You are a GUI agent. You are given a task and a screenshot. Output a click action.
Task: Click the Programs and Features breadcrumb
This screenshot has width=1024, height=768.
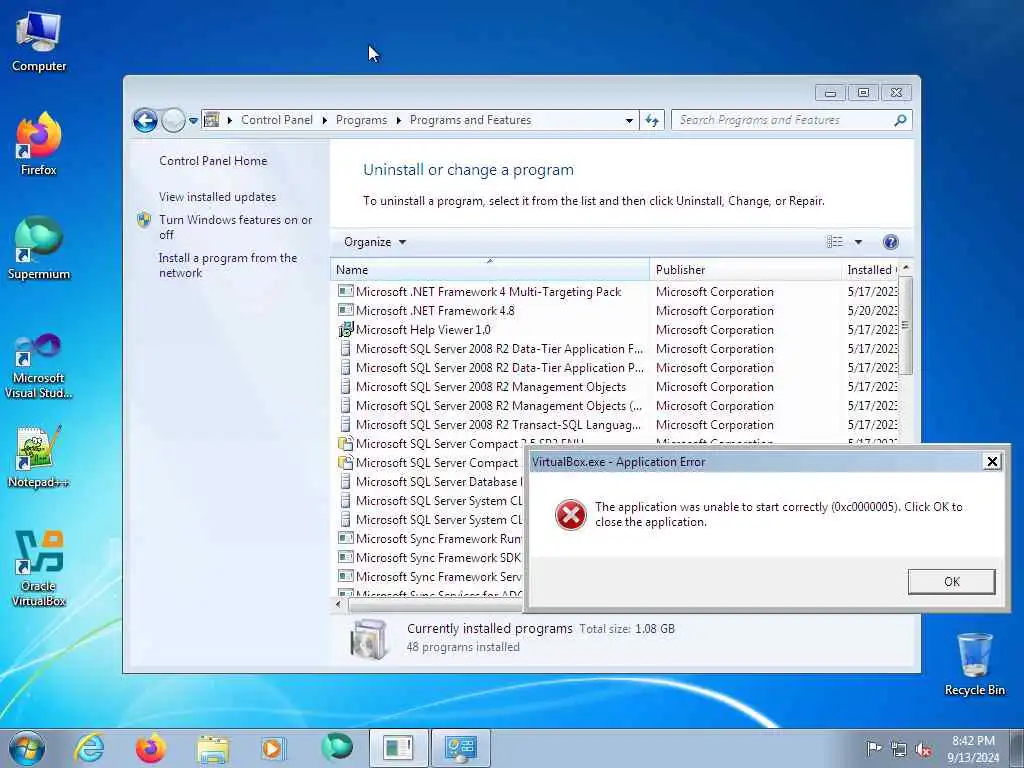[470, 120]
